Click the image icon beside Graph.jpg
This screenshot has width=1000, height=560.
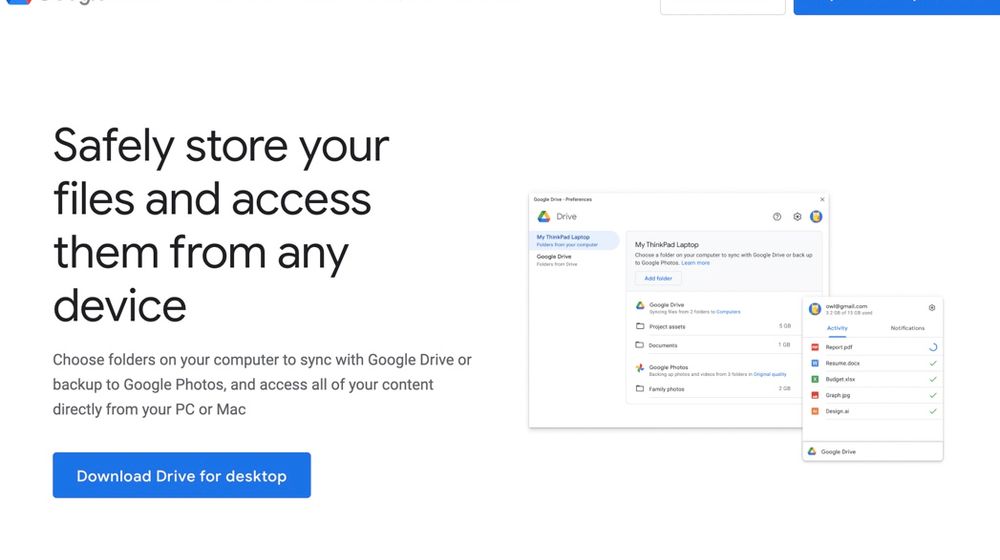point(814,395)
